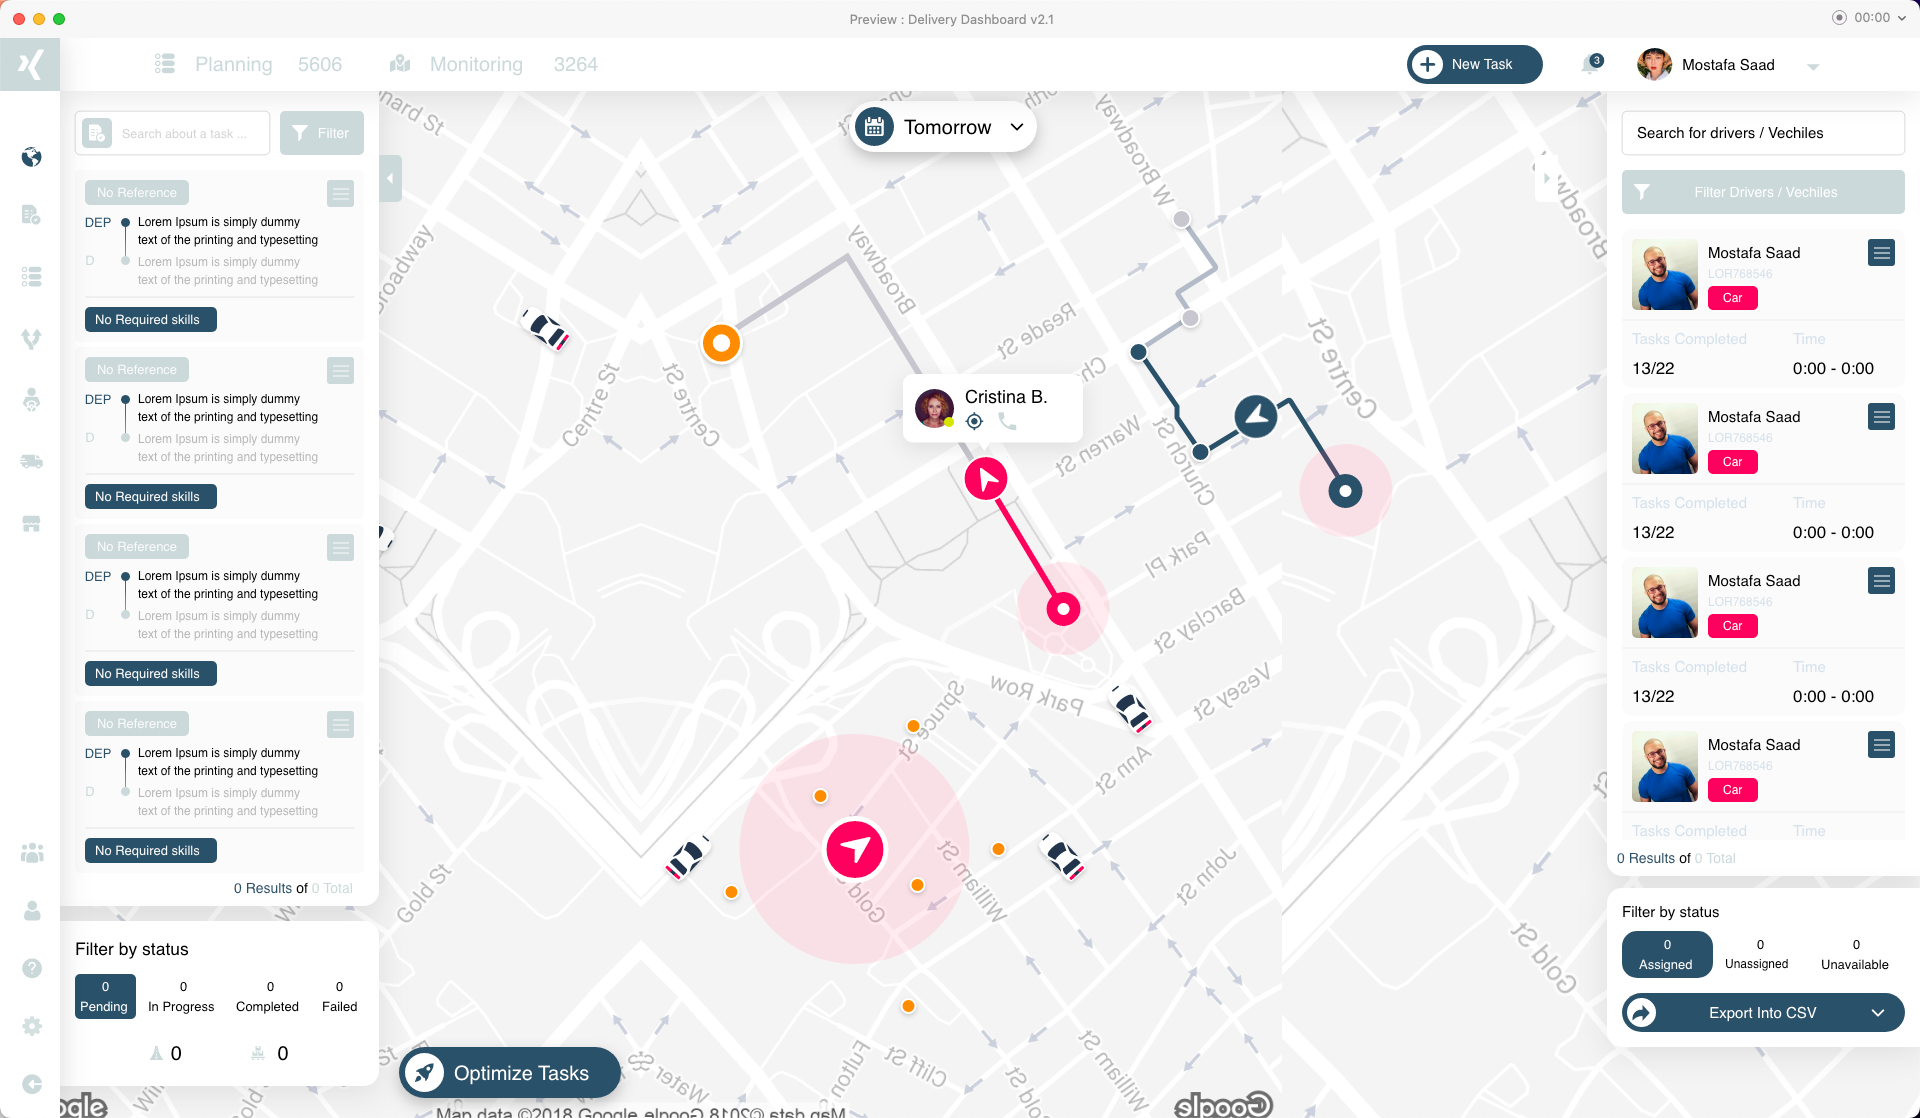Screen dimensions: 1920x1118
Task: Open menu icon on first task card
Action: [x=340, y=193]
